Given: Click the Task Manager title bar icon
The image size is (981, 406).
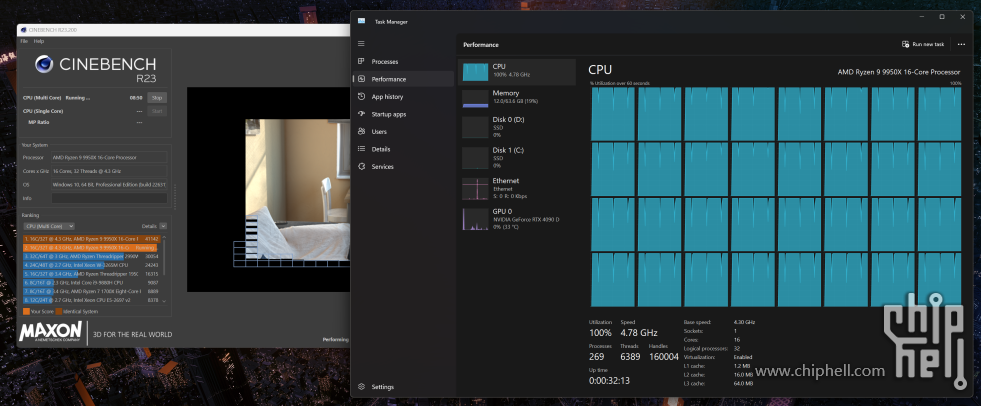Looking at the screenshot, I should pyautogui.click(x=361, y=21).
